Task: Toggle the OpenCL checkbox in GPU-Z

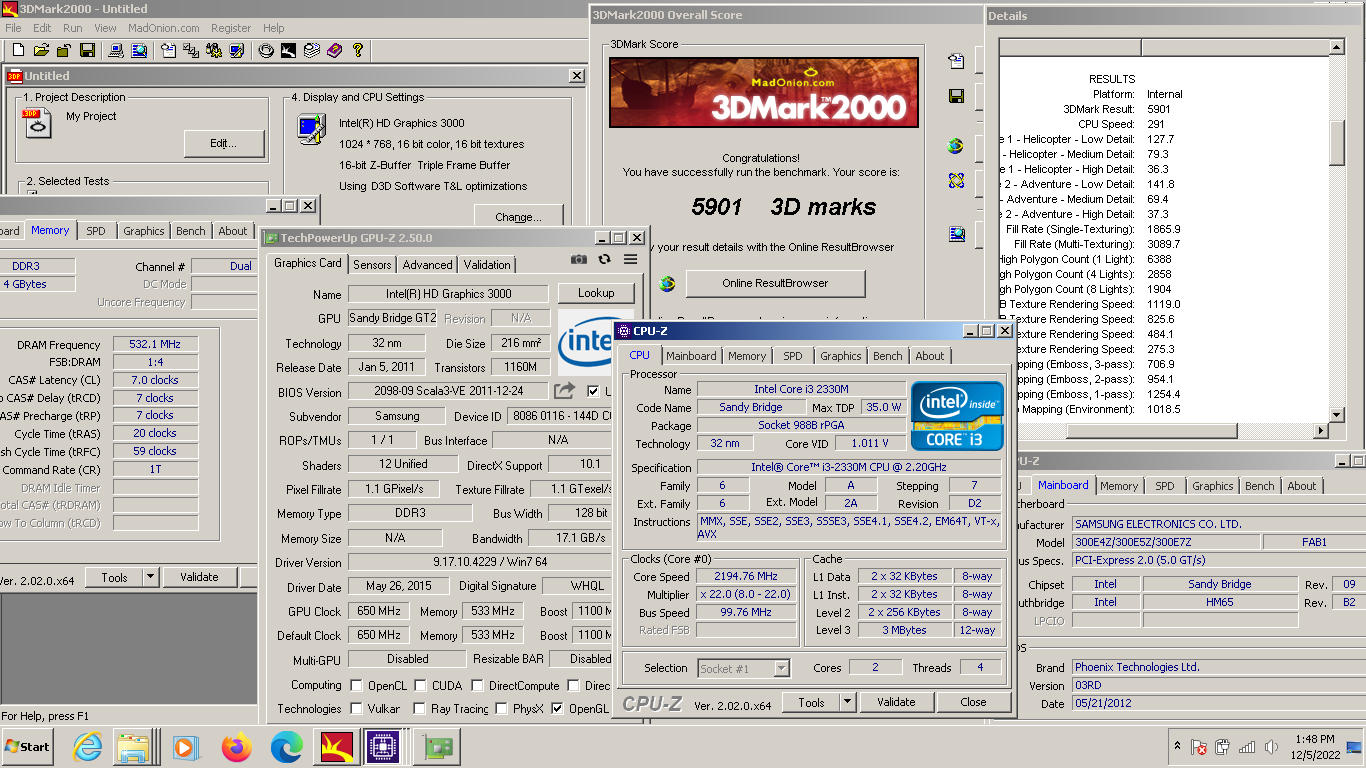Action: click(356, 686)
